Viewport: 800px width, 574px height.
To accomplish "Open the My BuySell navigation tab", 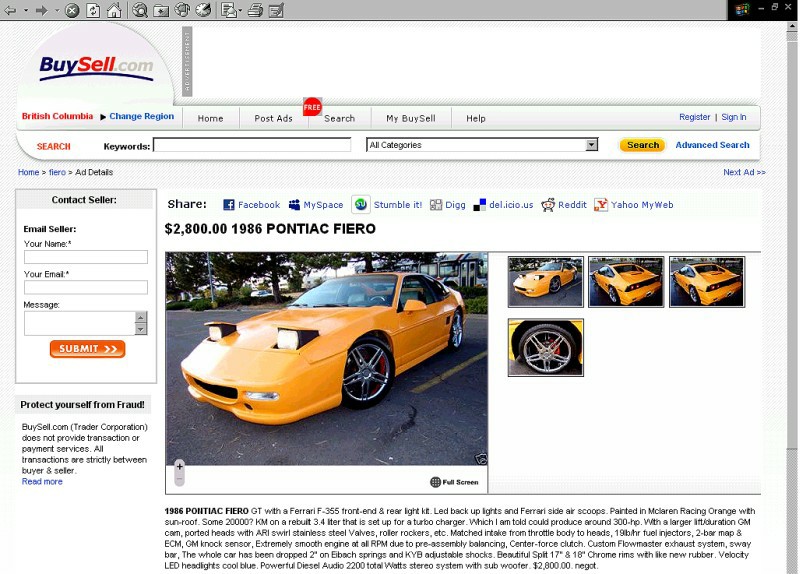I will coord(411,118).
